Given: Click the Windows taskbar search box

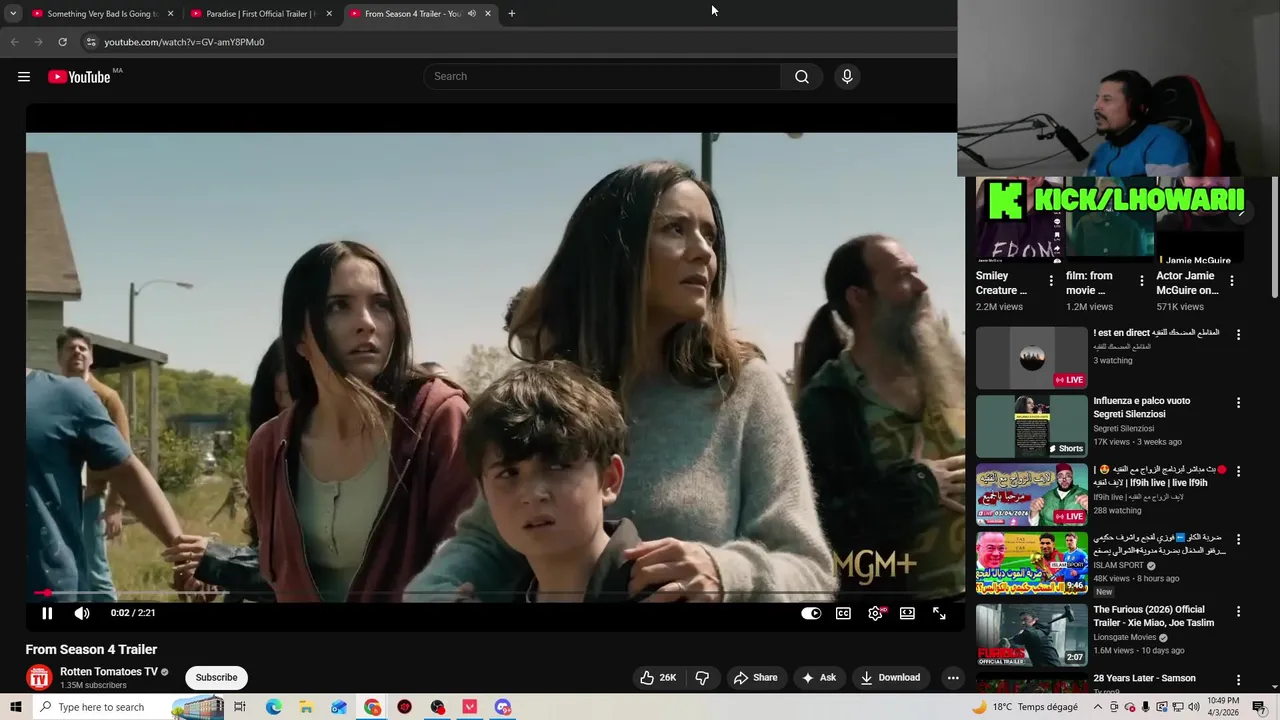Looking at the screenshot, I should coord(128,707).
